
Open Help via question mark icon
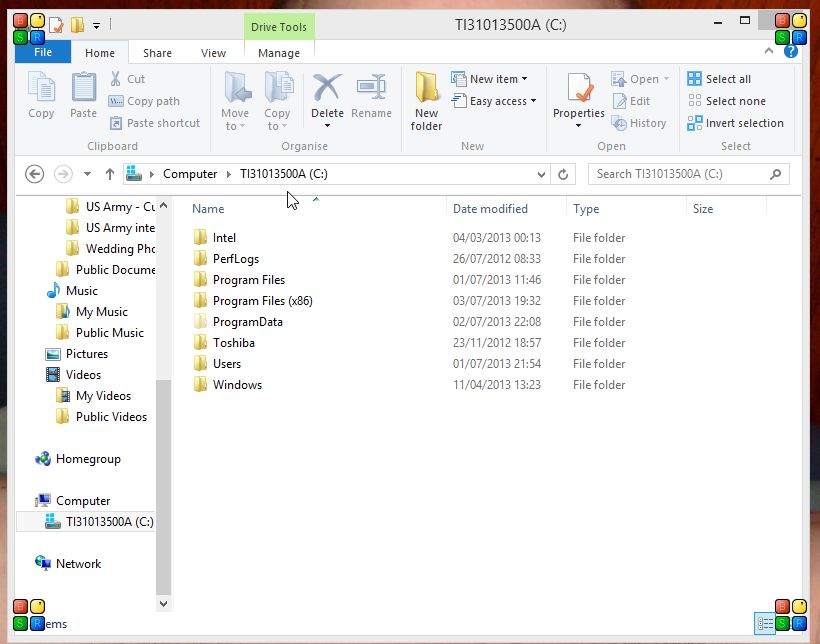pyautogui.click(x=791, y=52)
